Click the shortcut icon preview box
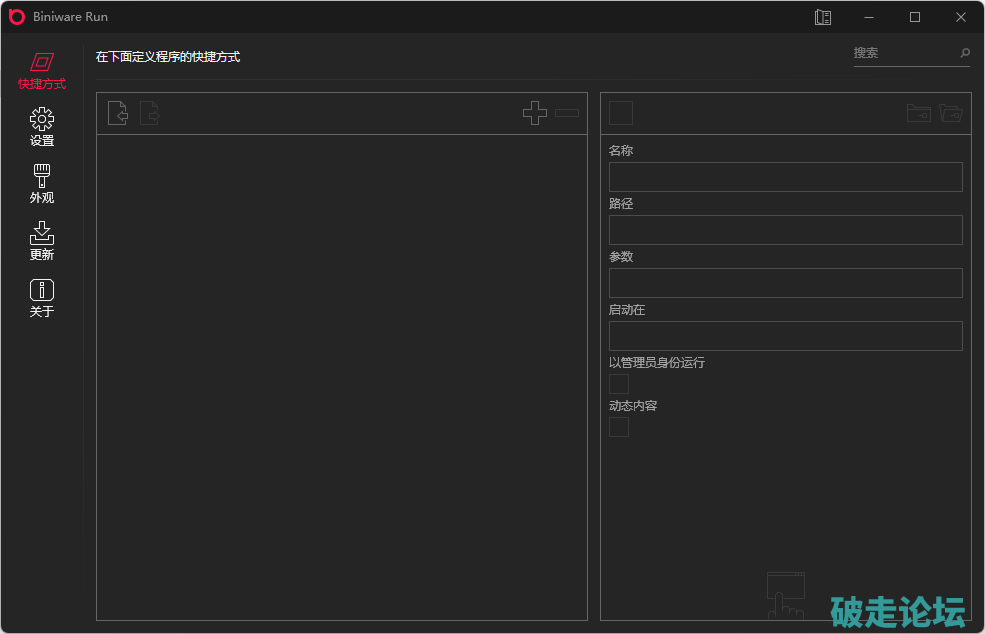Image resolution: width=985 pixels, height=634 pixels. (621, 113)
